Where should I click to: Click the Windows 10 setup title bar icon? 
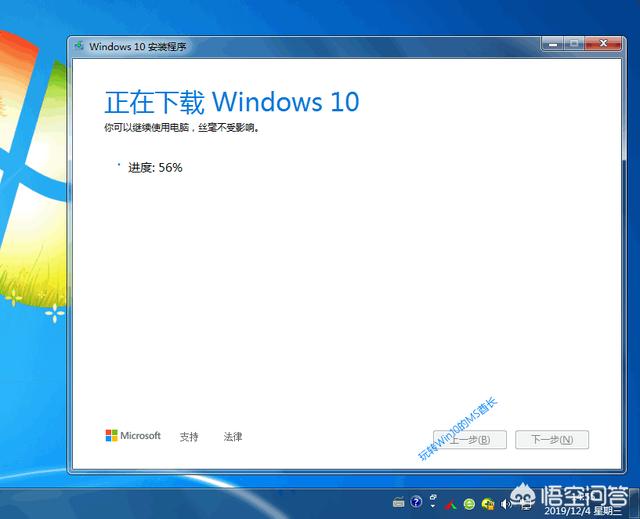pos(79,46)
